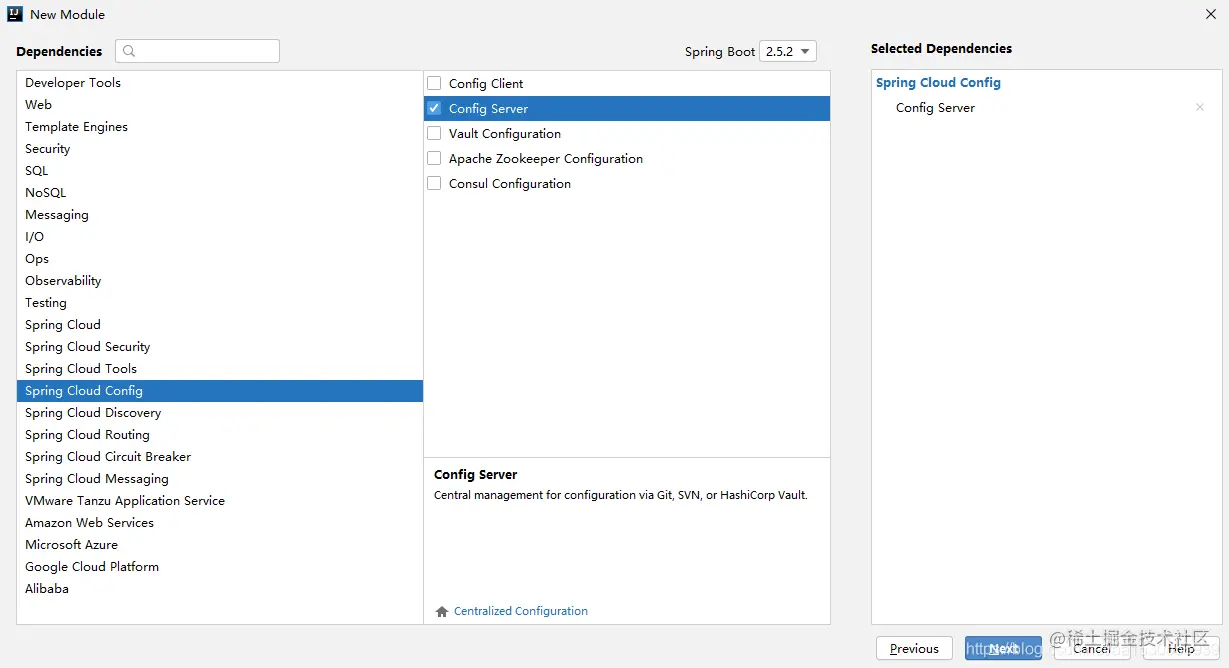Focus the Dependencies search field
The image size is (1229, 668).
click(197, 51)
